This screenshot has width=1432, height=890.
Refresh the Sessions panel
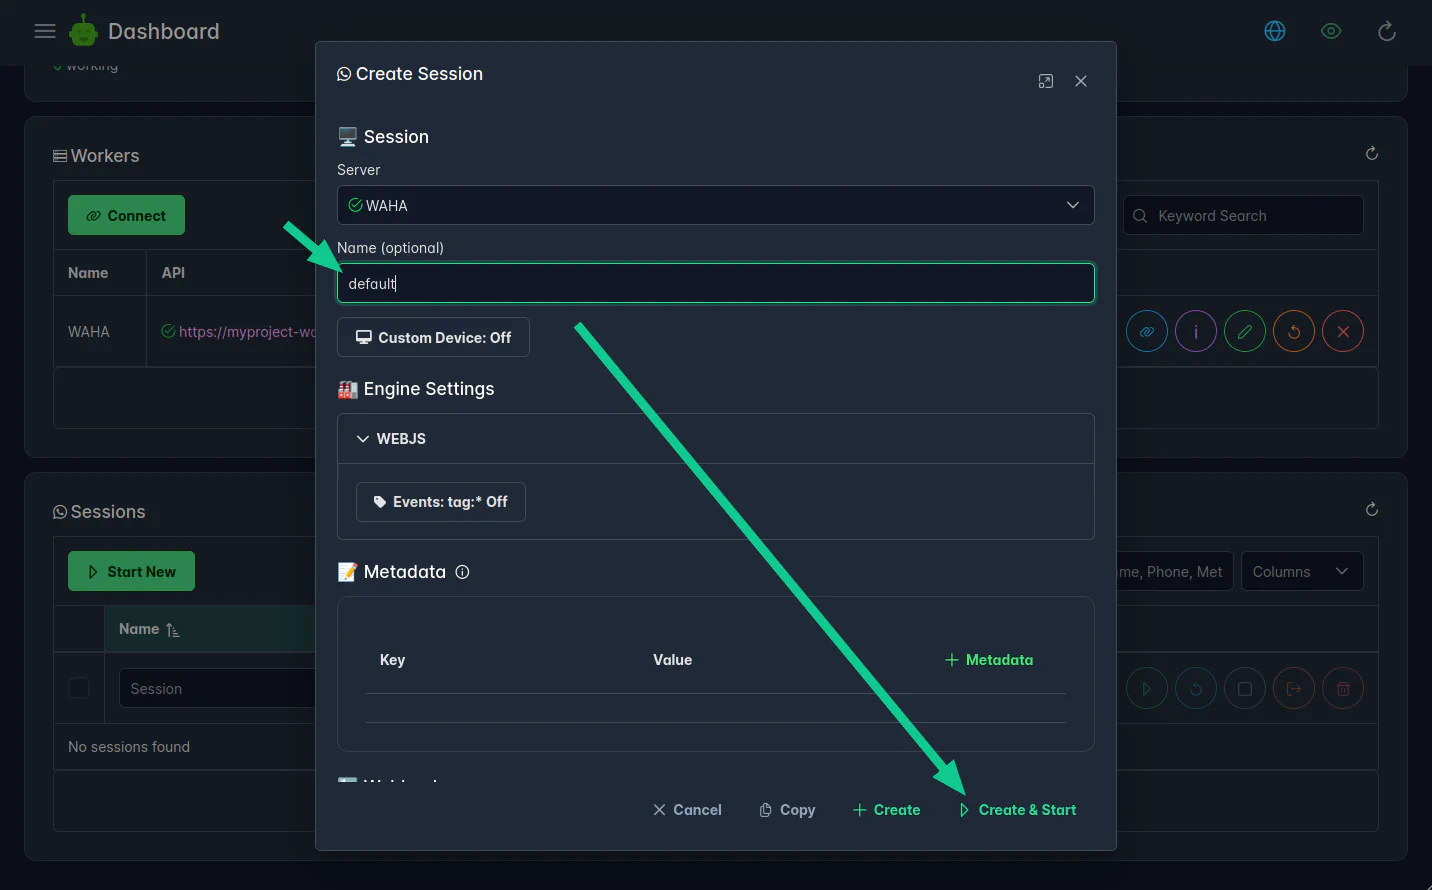pos(1372,509)
